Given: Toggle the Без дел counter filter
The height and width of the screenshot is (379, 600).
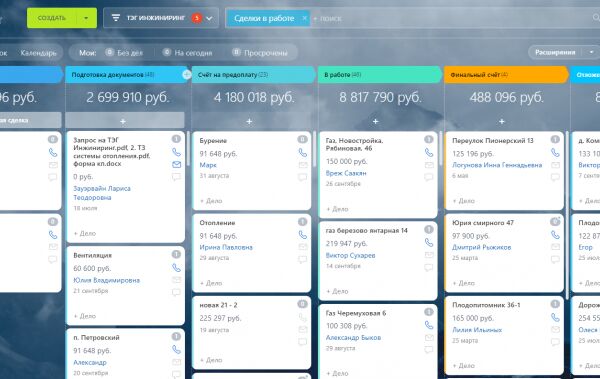Looking at the screenshot, I should [124, 52].
